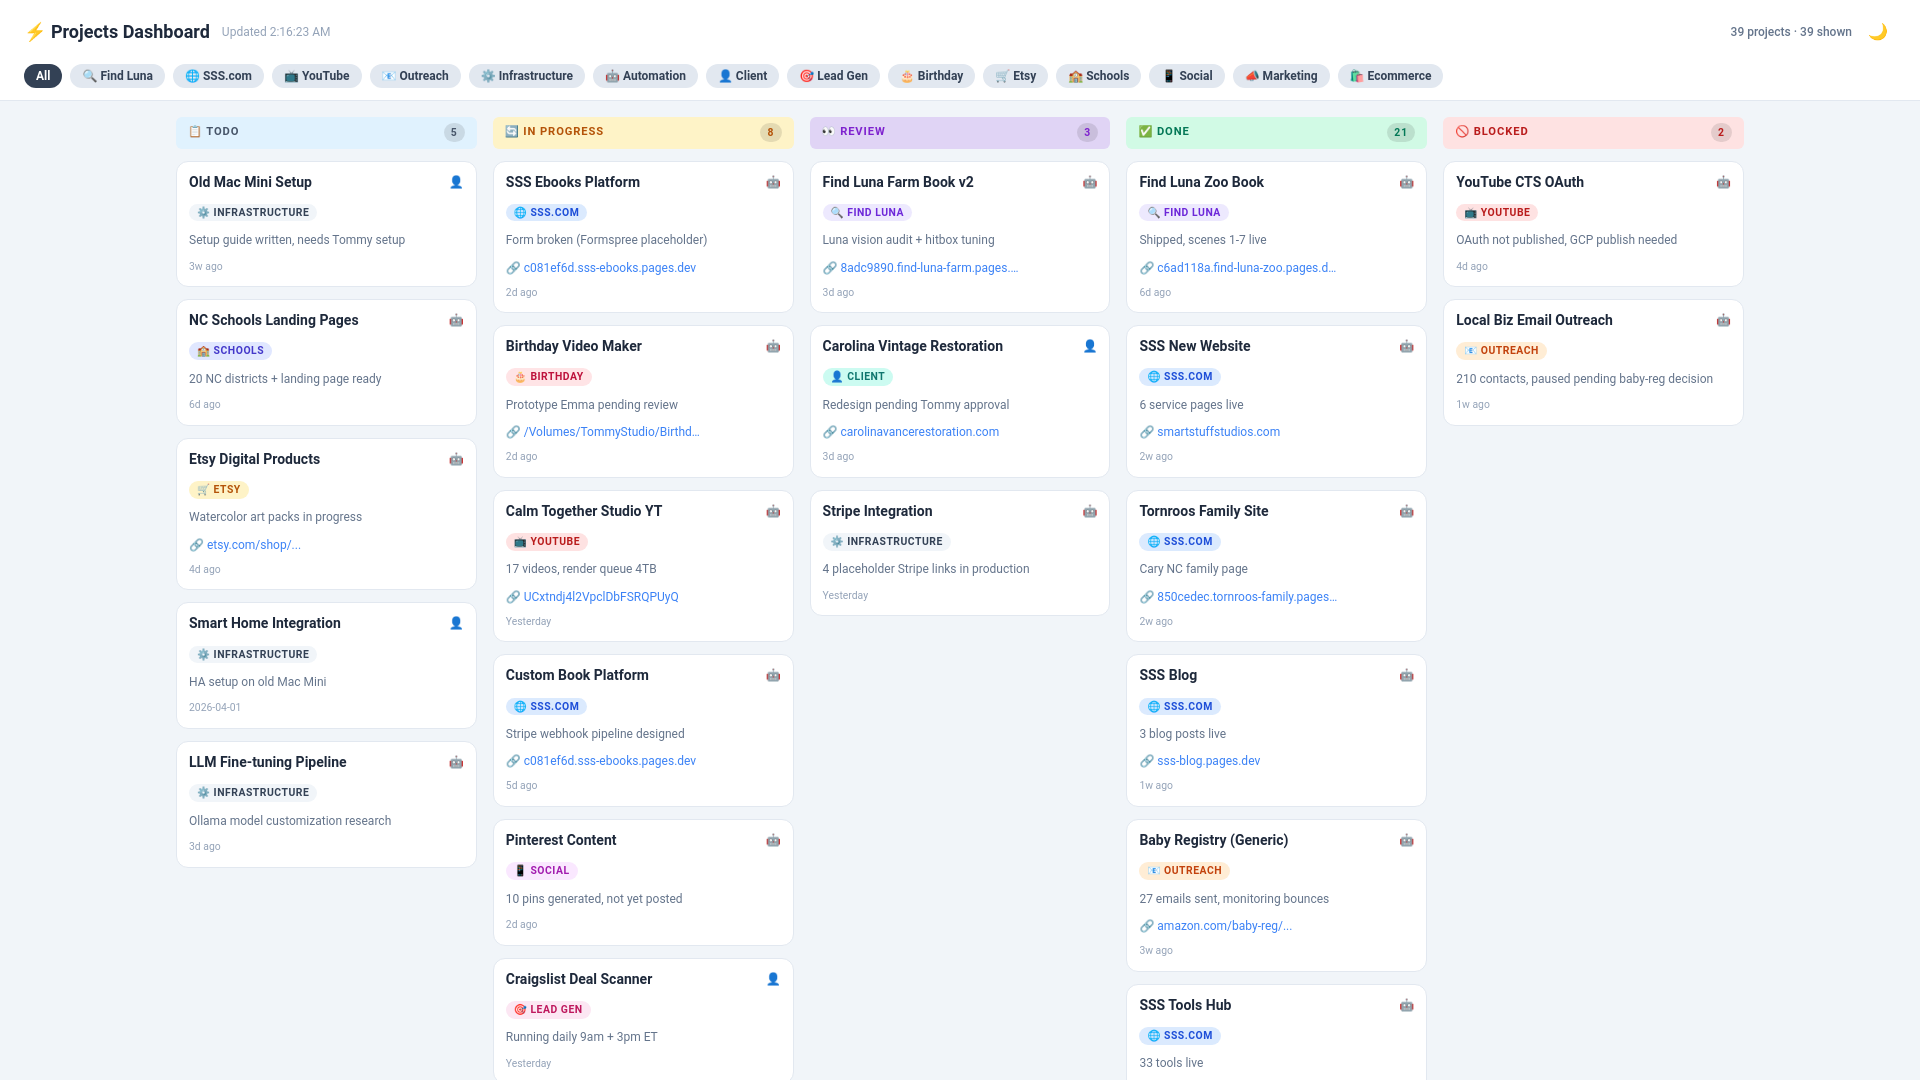Click the robot icon on Stripe Integration
The height and width of the screenshot is (1080, 1920).
[1090, 511]
